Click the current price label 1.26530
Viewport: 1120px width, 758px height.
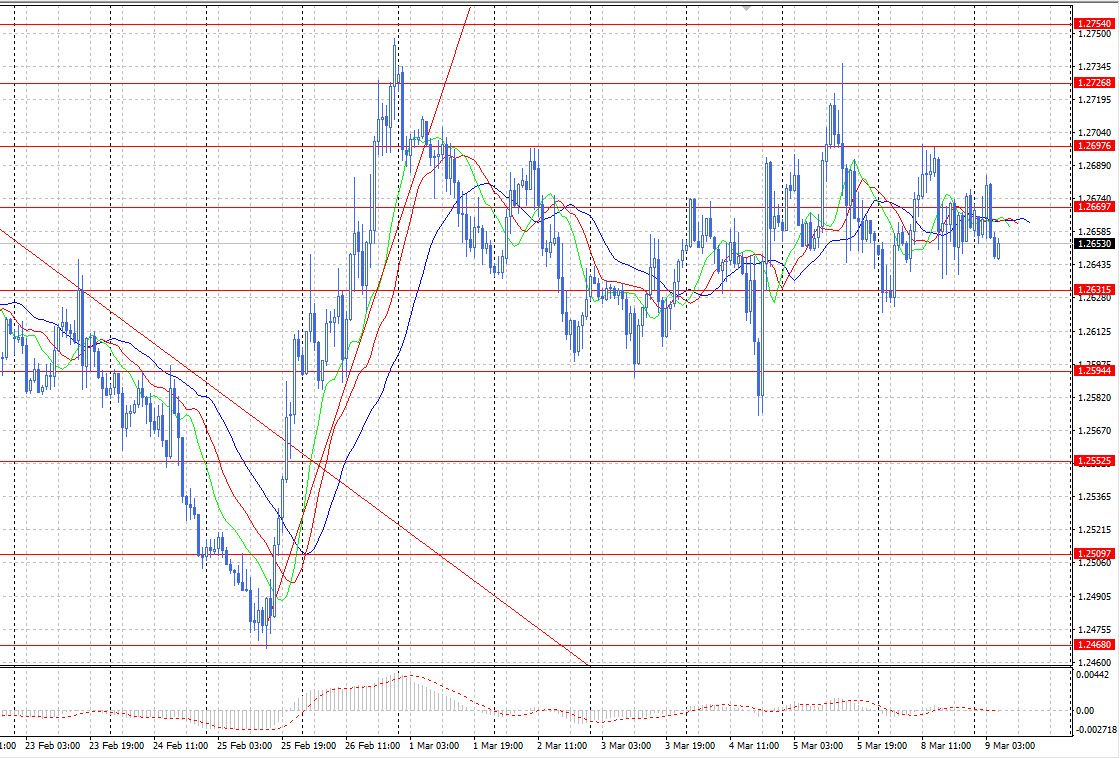pos(1094,244)
